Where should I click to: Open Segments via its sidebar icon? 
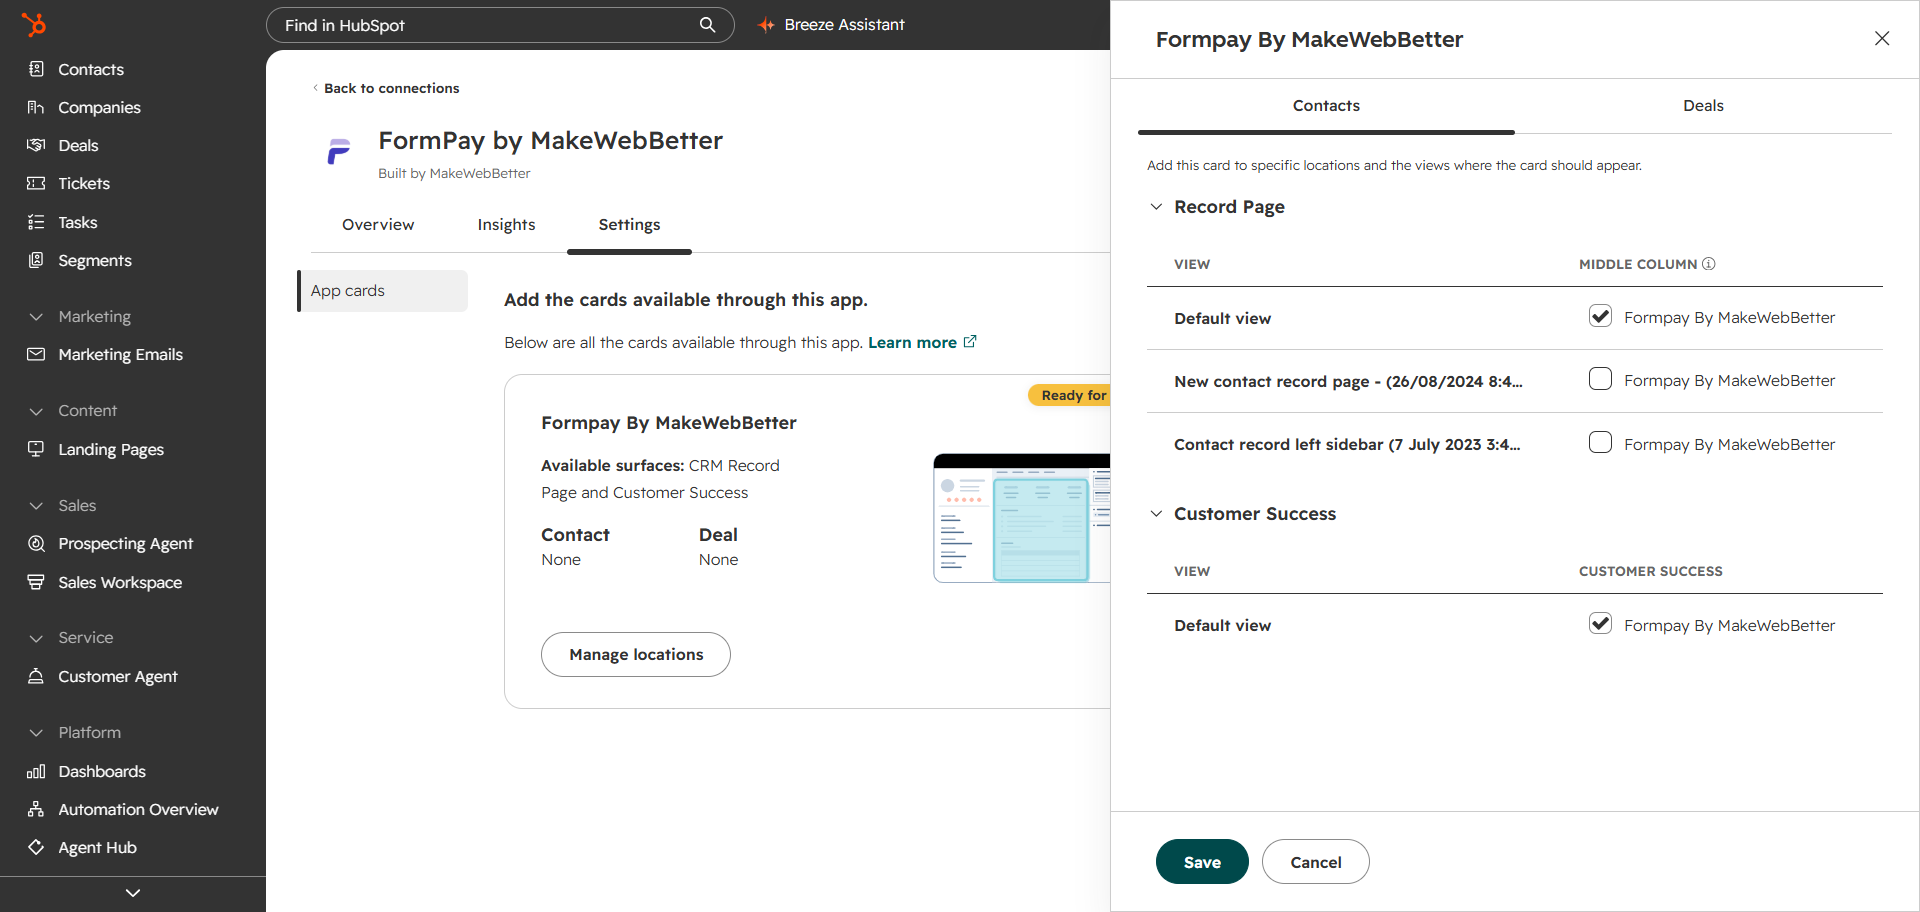point(36,260)
